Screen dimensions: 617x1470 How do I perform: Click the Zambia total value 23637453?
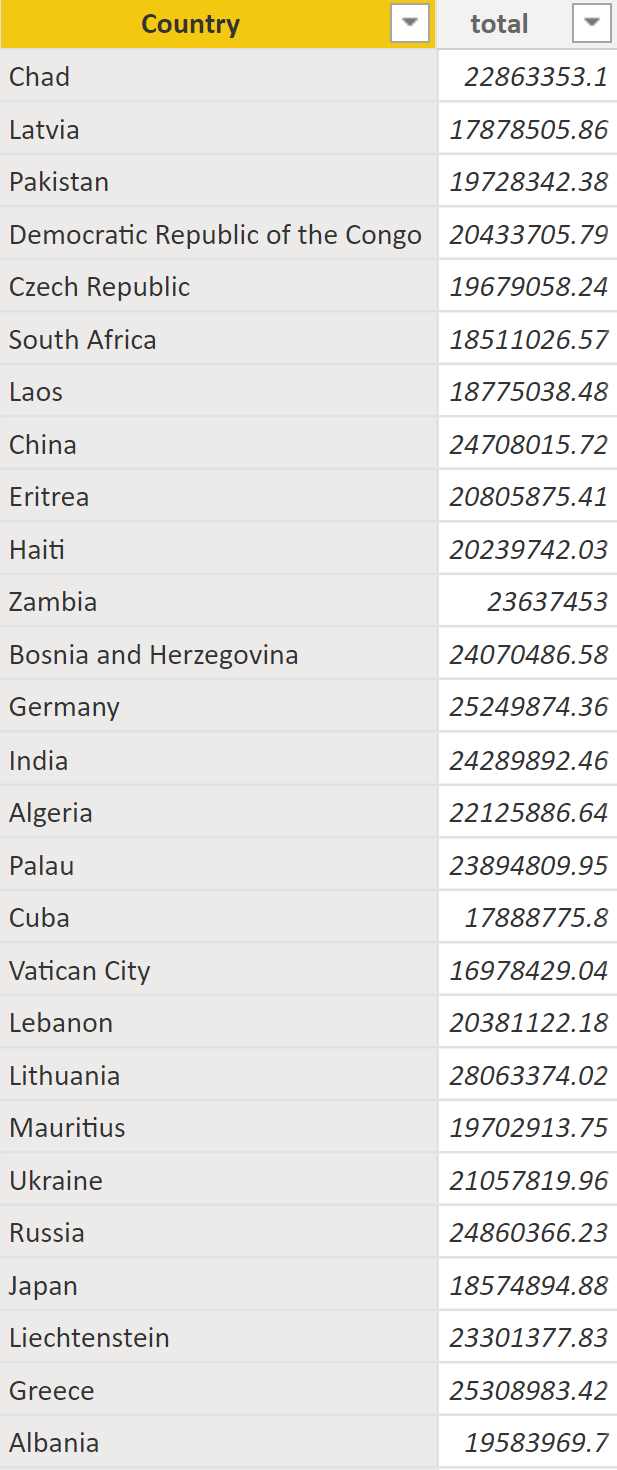tap(547, 602)
